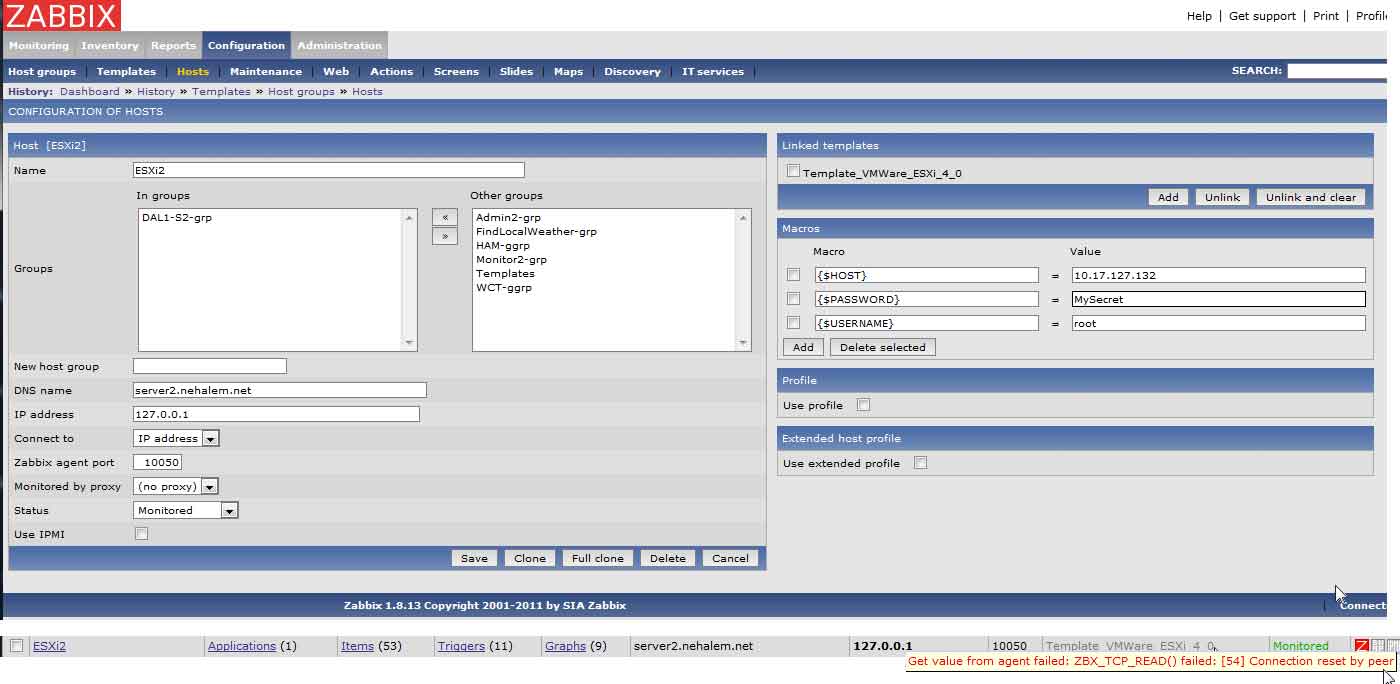Go to Templates submenu
1400x684 pixels.
126,72
